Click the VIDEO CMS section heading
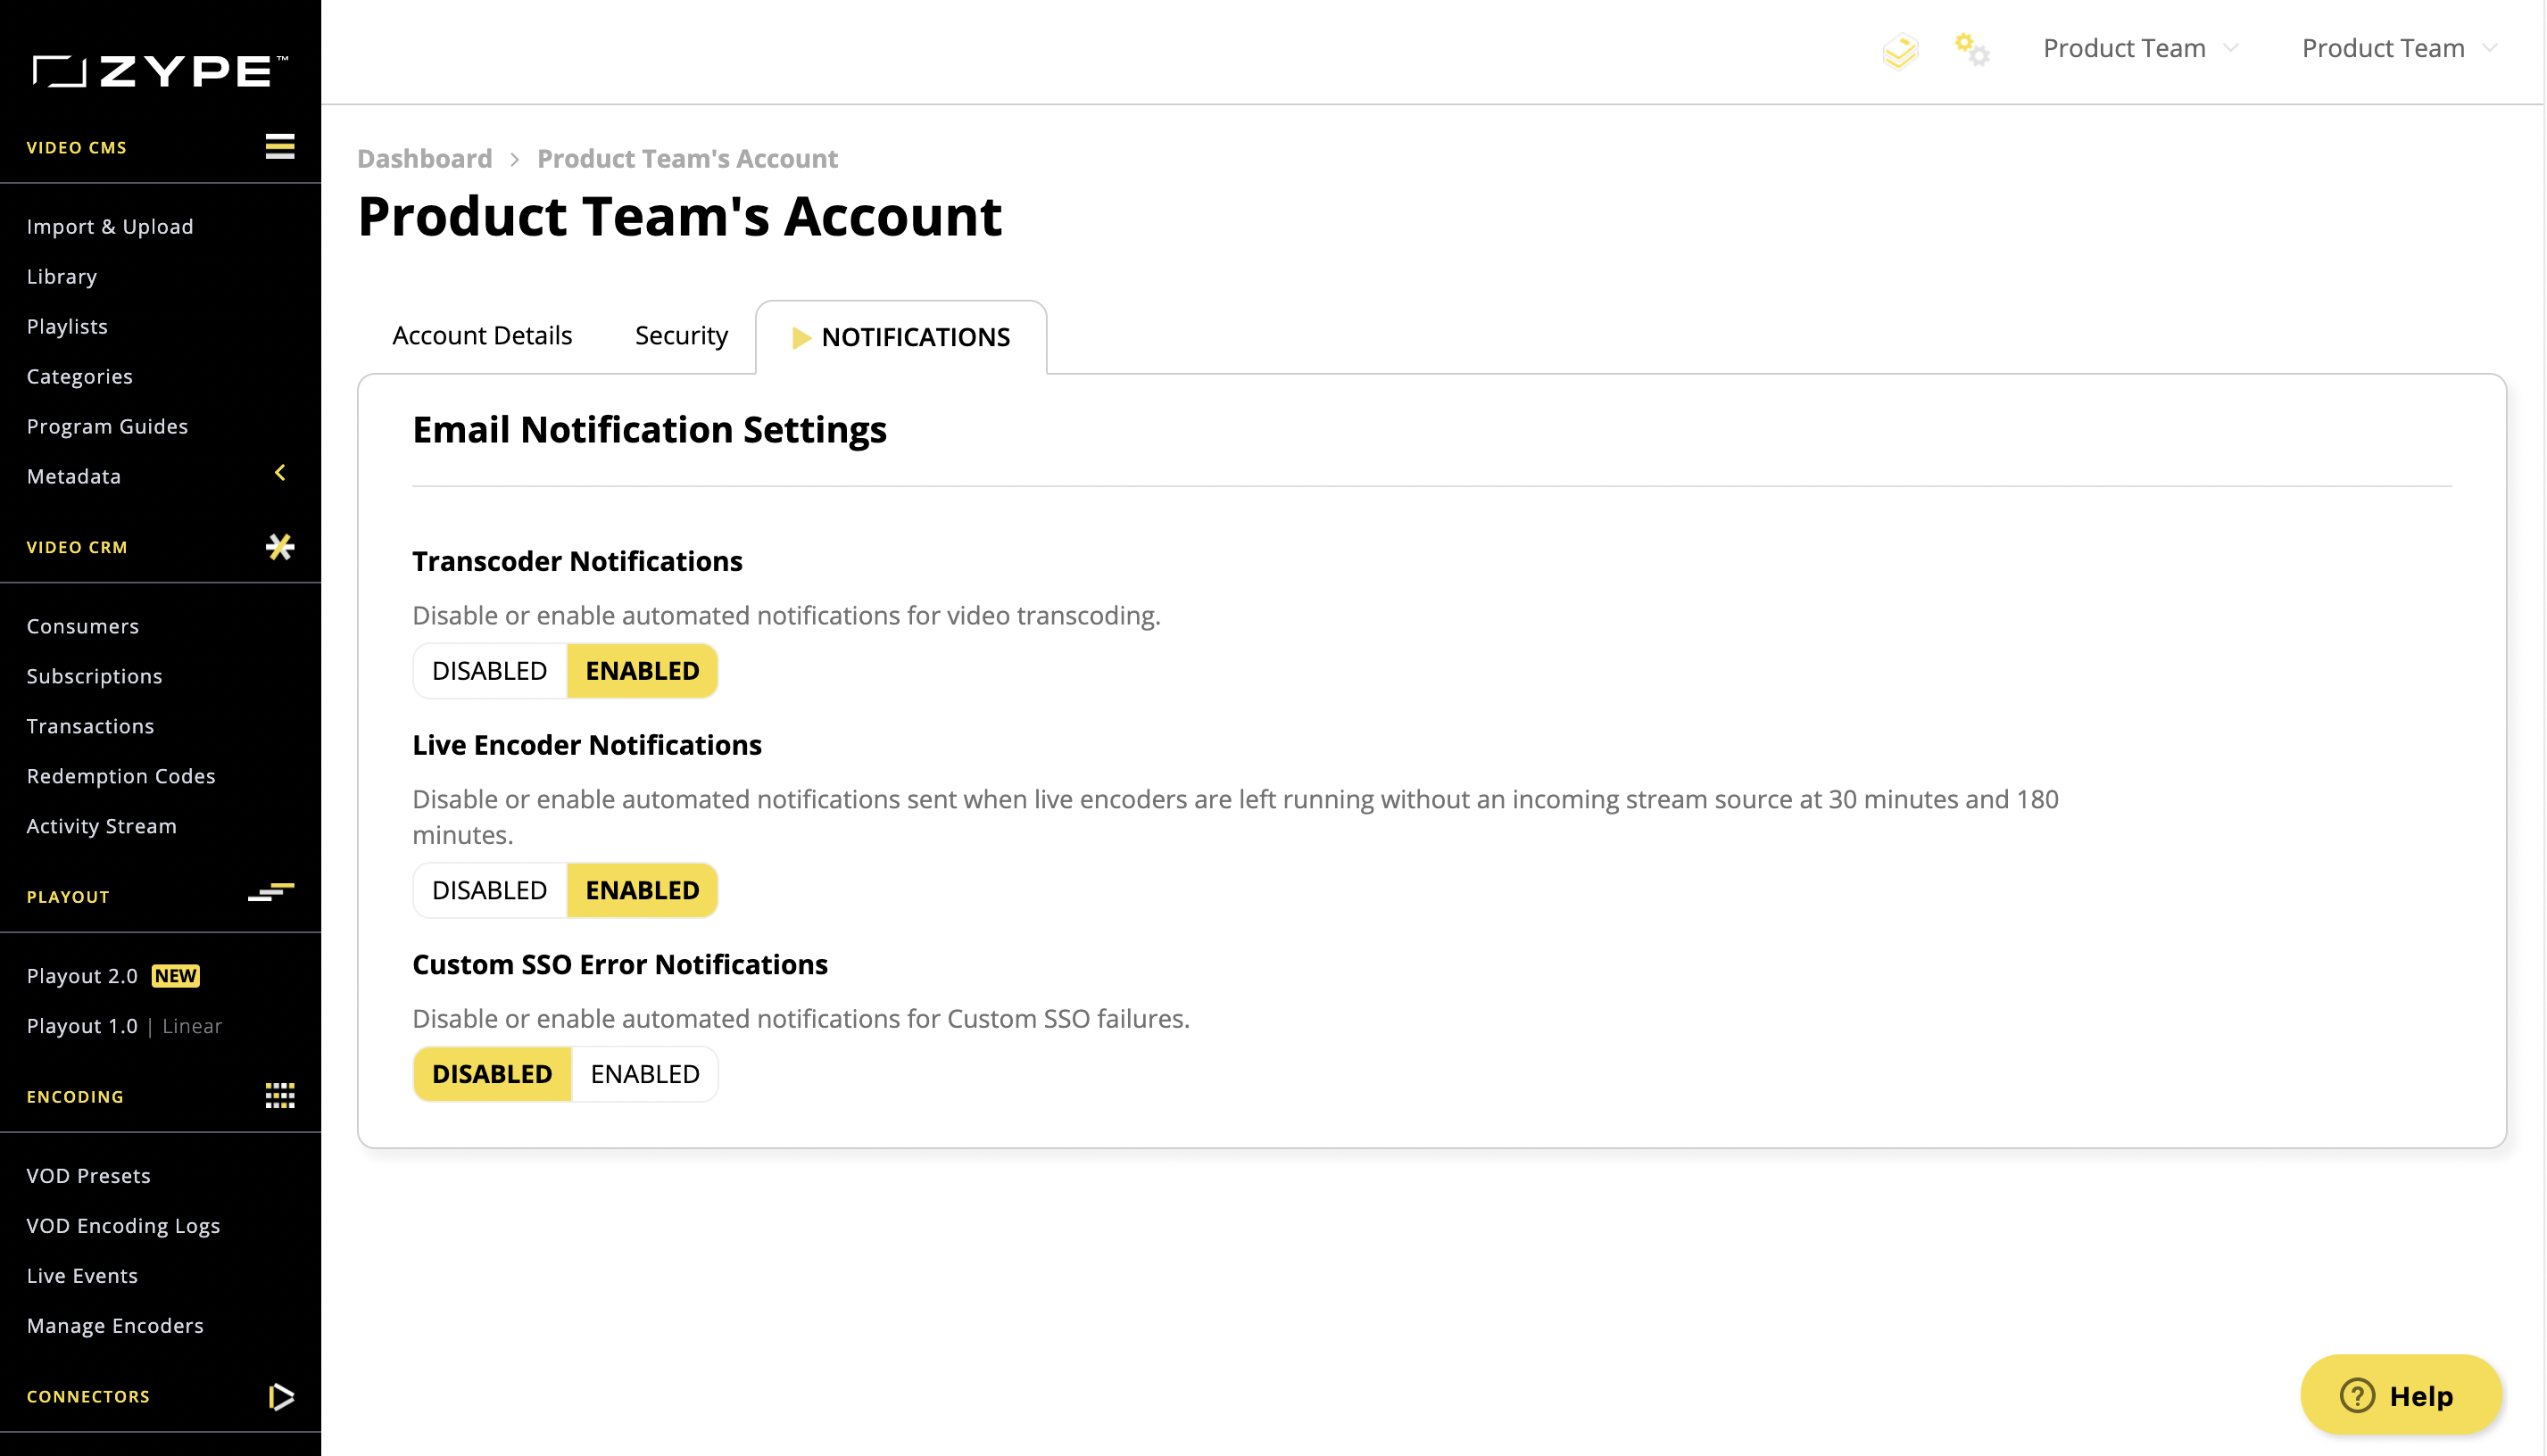The image size is (2547, 1456). tap(76, 147)
